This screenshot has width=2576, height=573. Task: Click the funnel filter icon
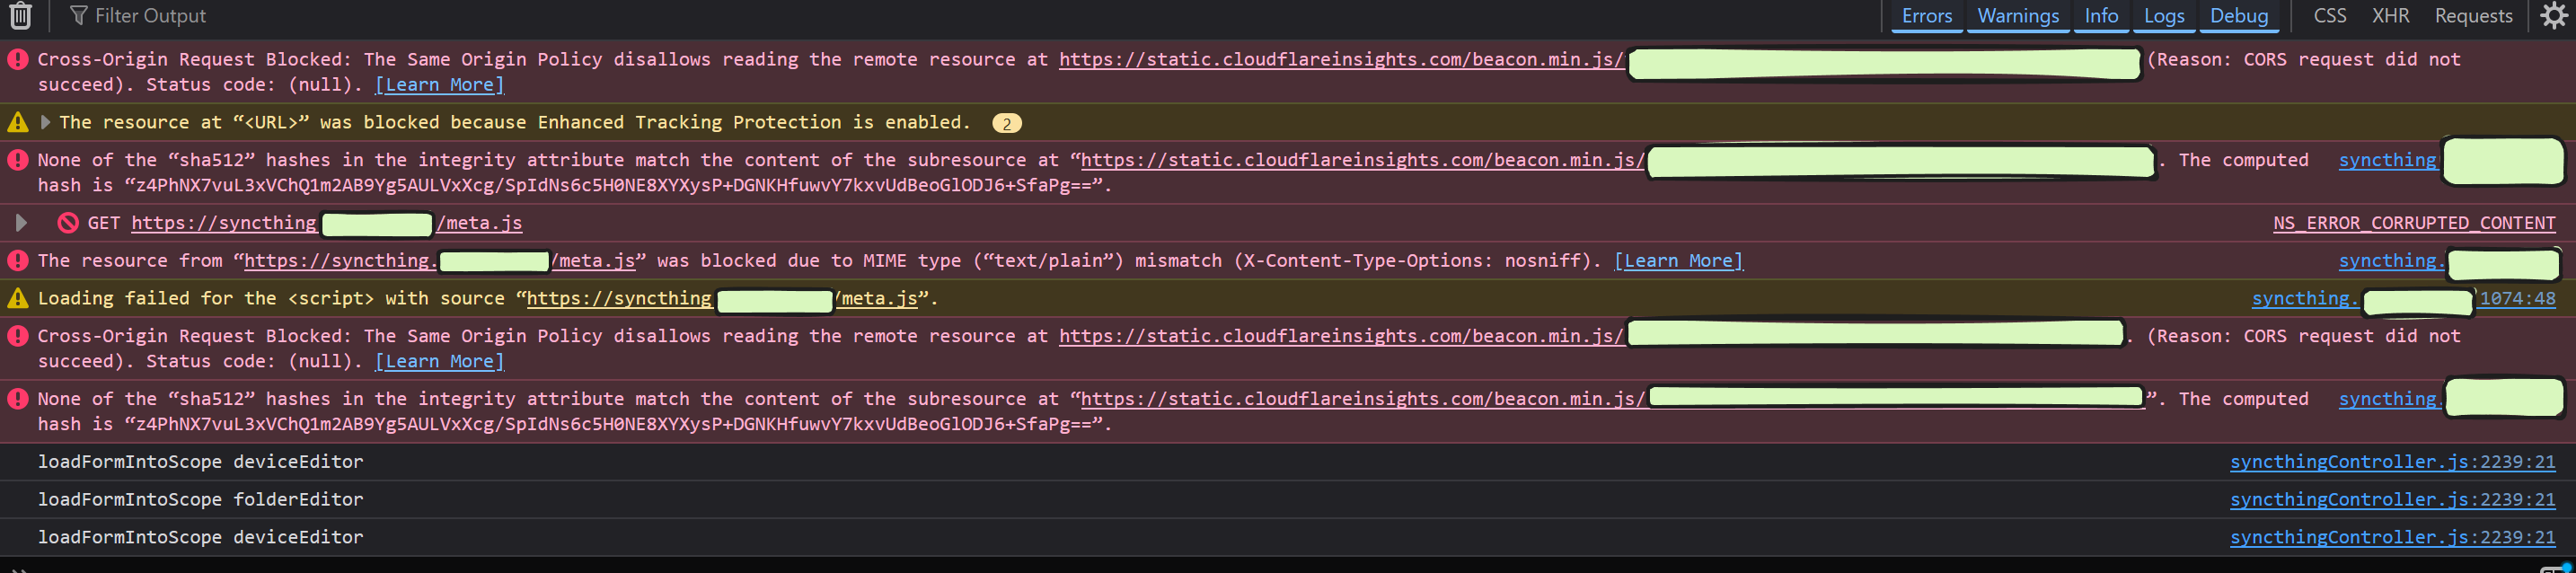click(78, 16)
